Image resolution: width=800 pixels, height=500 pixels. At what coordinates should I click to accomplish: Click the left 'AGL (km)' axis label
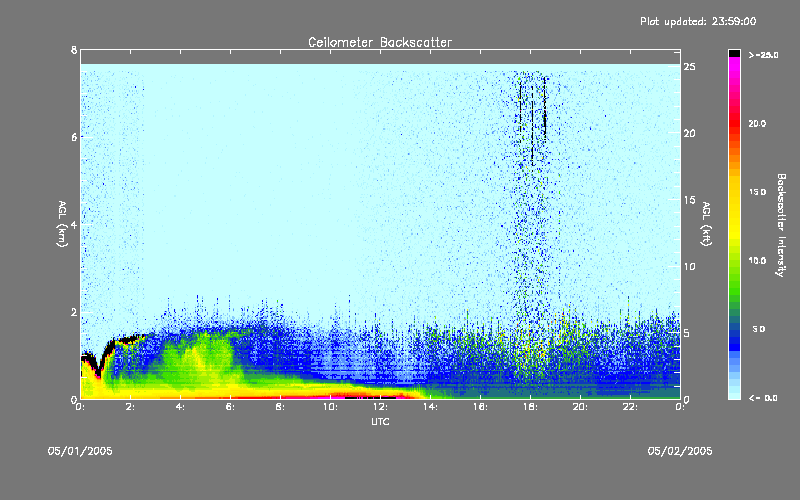pyautogui.click(x=62, y=224)
